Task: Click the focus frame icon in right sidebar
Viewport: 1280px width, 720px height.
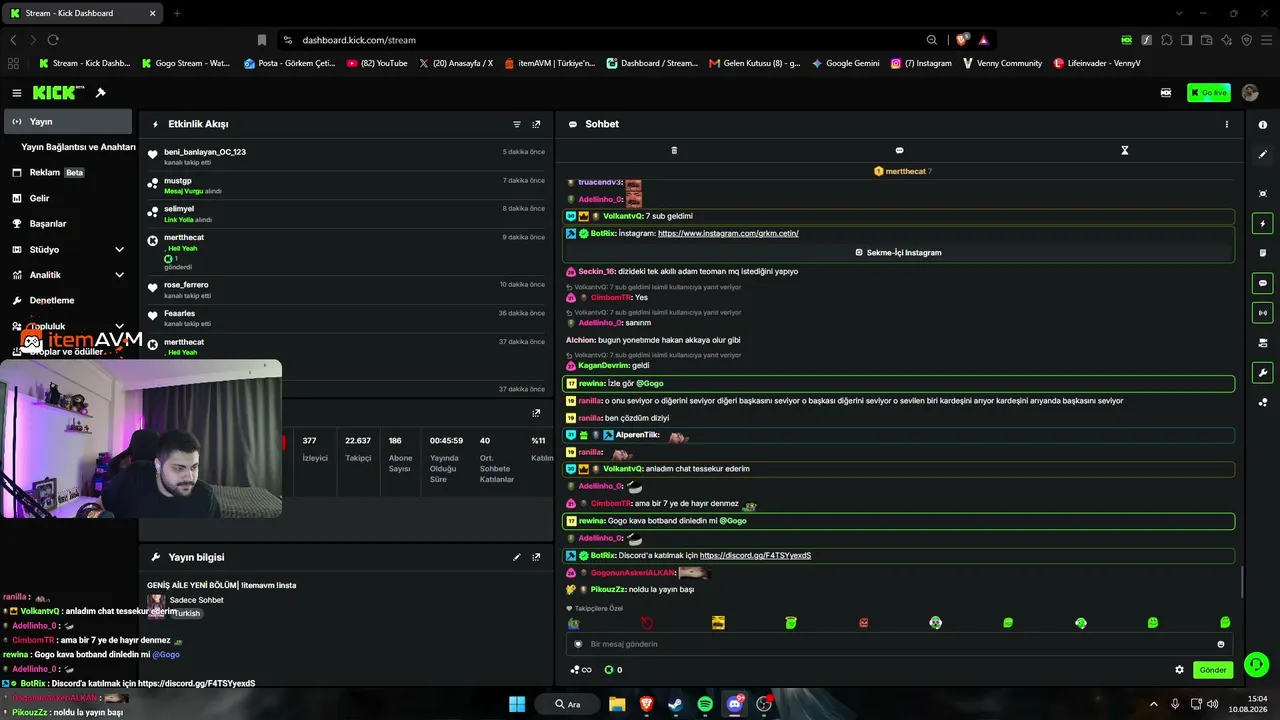Action: coord(1263,193)
